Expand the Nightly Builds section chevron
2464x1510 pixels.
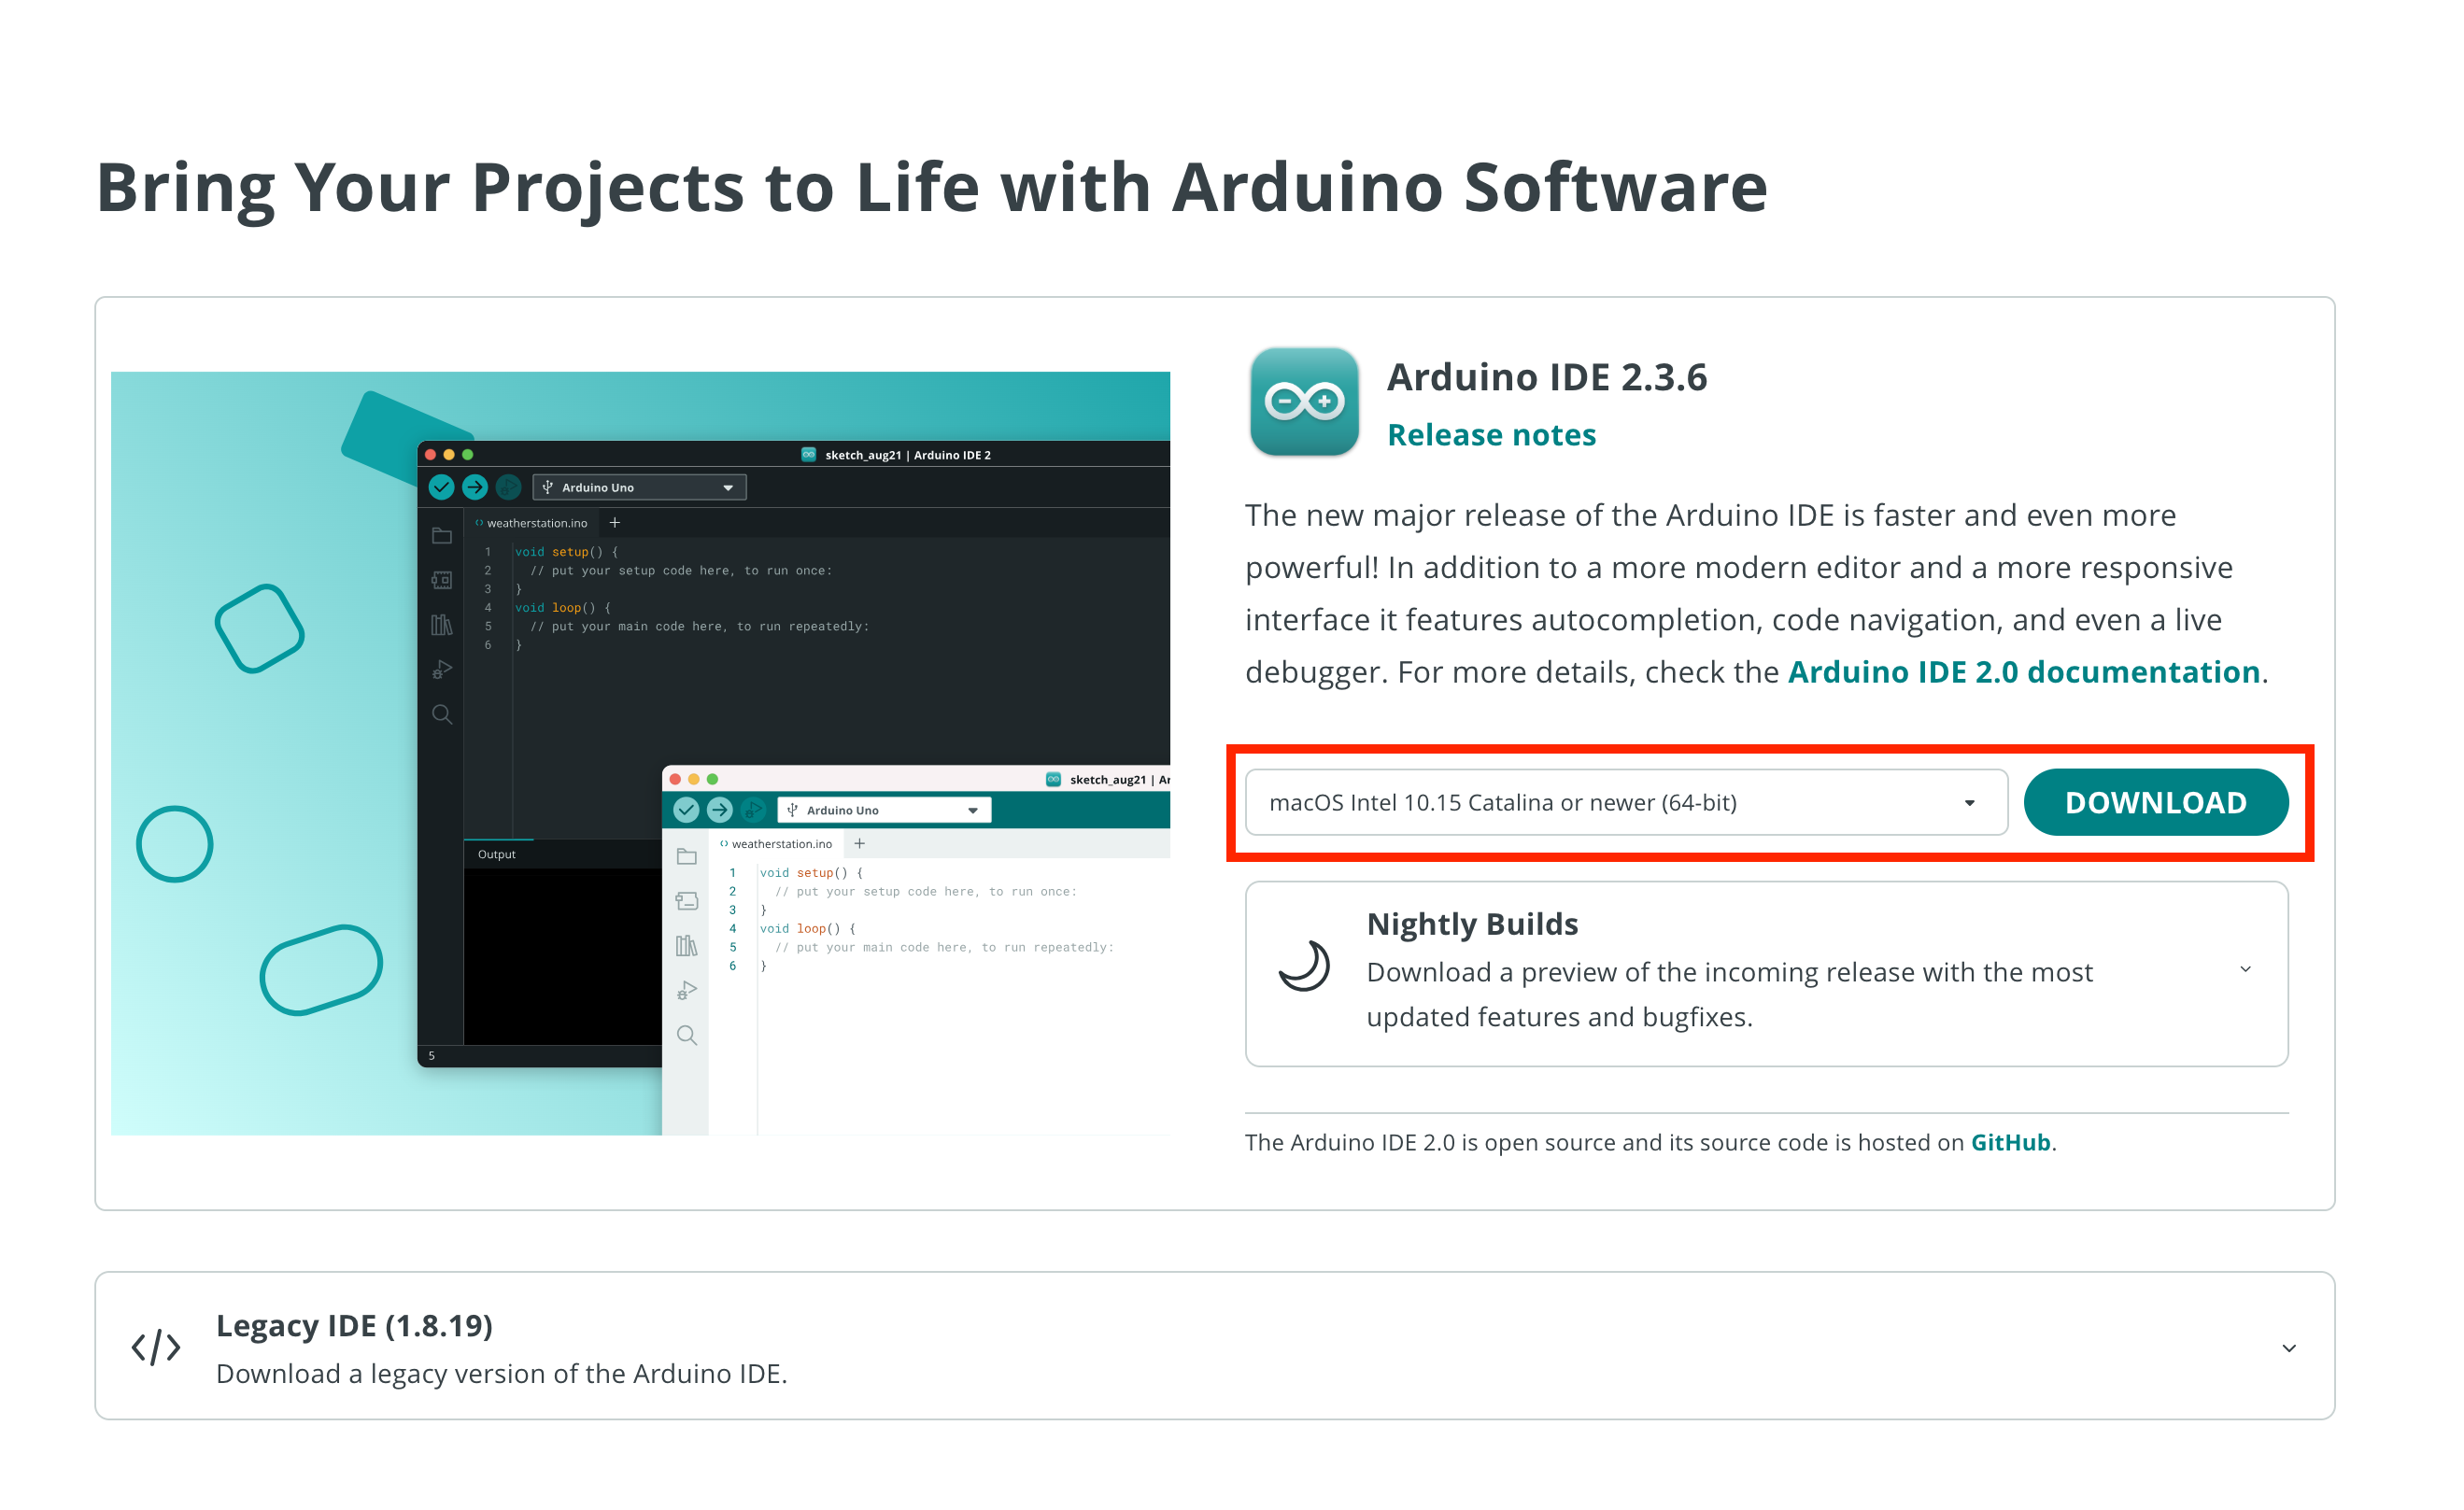[x=2245, y=969]
